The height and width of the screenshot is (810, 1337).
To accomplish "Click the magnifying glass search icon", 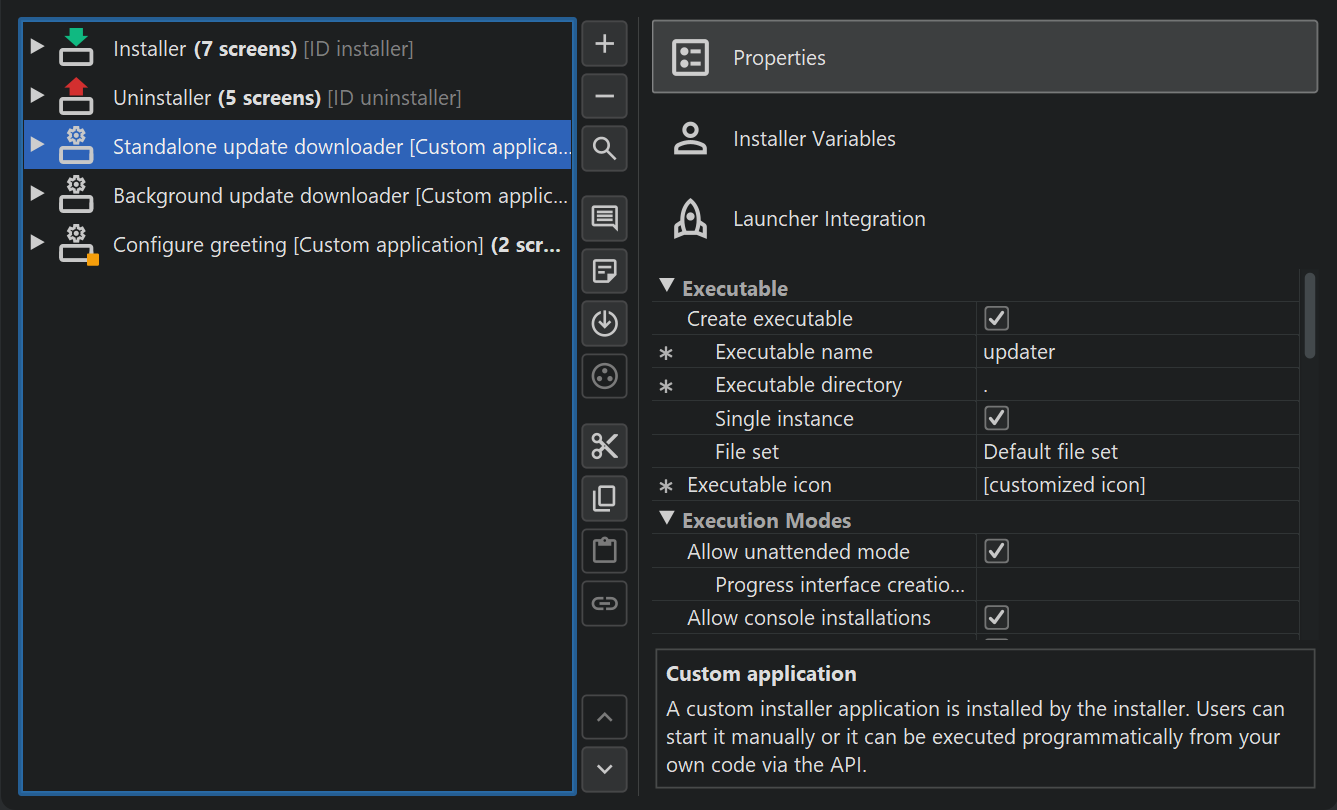I will coord(604,149).
